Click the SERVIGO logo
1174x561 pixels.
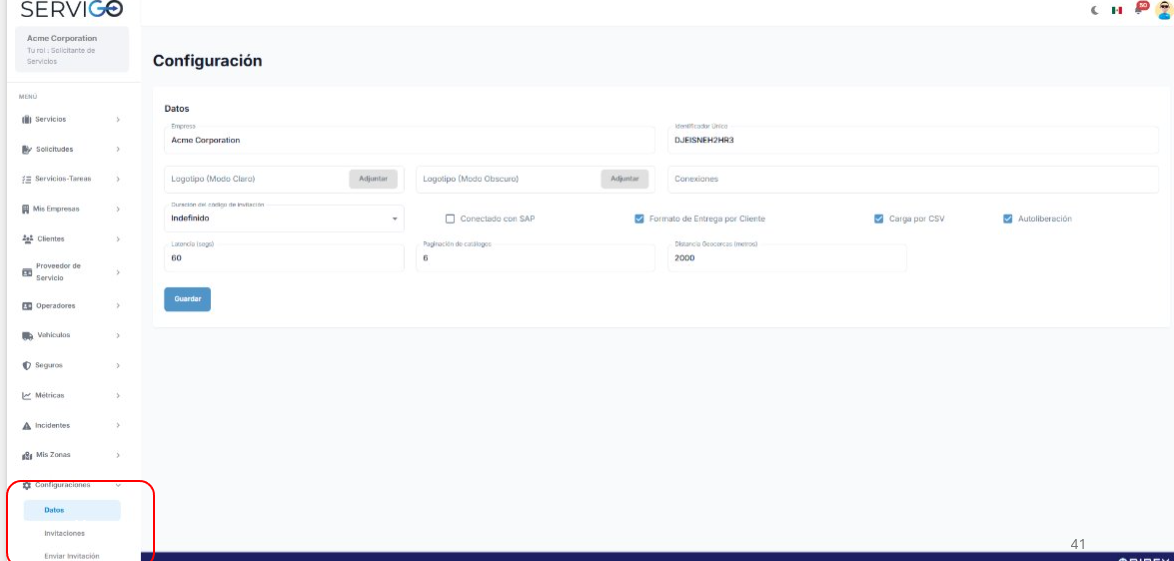click(72, 9)
